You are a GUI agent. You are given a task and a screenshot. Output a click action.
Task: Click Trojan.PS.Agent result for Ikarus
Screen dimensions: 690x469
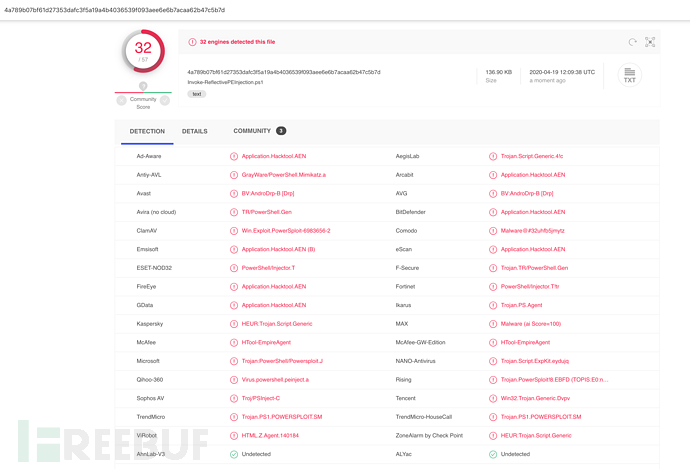pyautogui.click(x=521, y=305)
